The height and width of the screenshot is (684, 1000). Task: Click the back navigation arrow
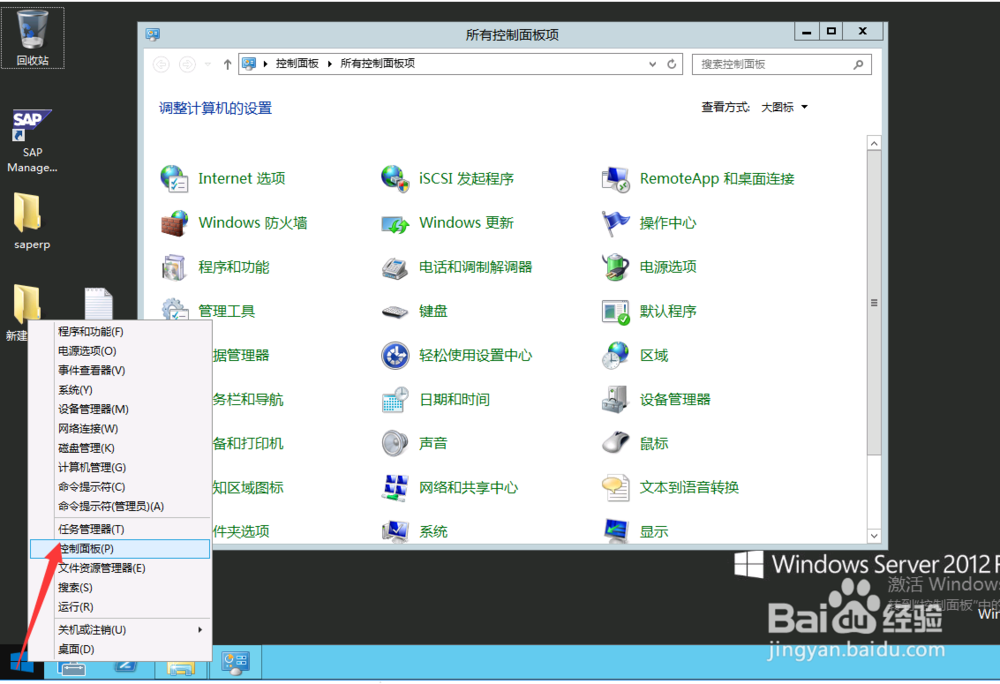[x=161, y=64]
